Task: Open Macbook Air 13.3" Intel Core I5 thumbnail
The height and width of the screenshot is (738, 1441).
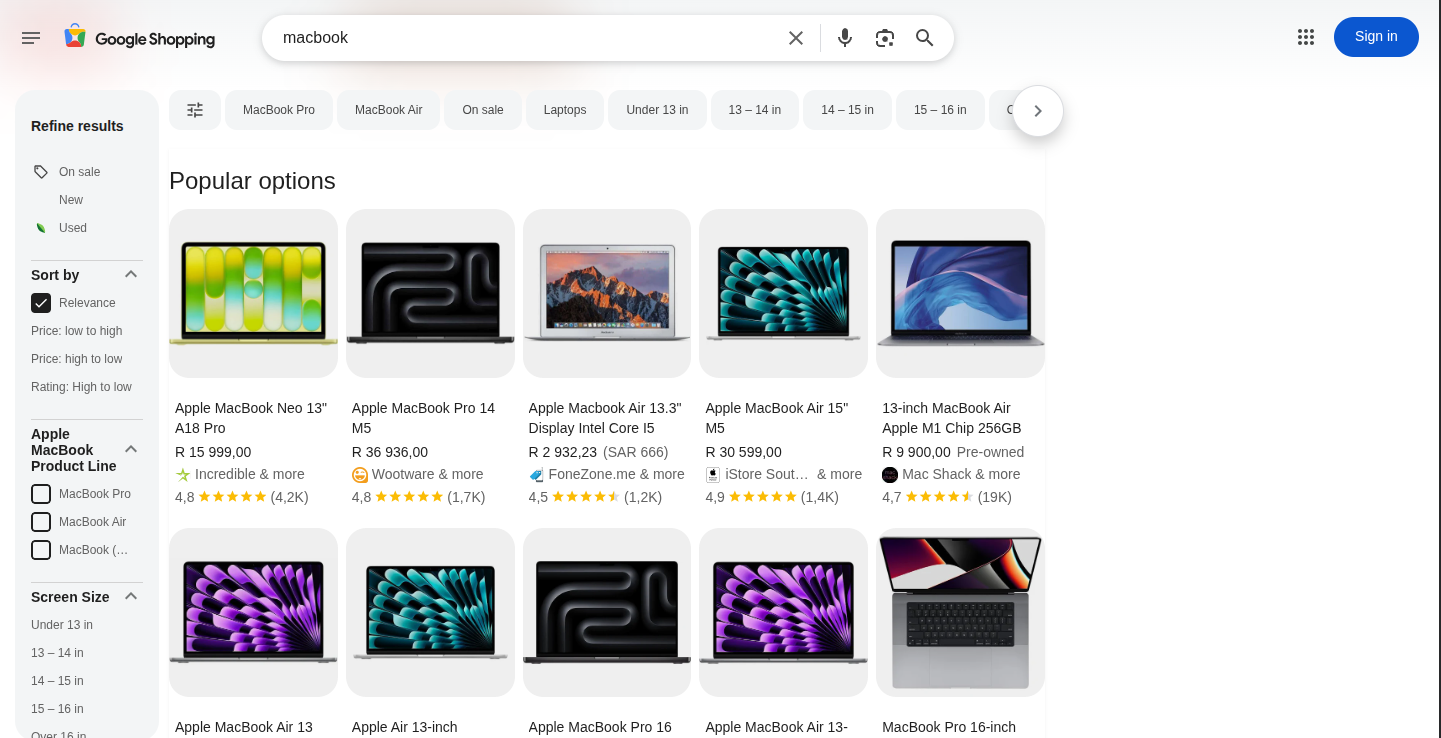Action: [x=607, y=293]
